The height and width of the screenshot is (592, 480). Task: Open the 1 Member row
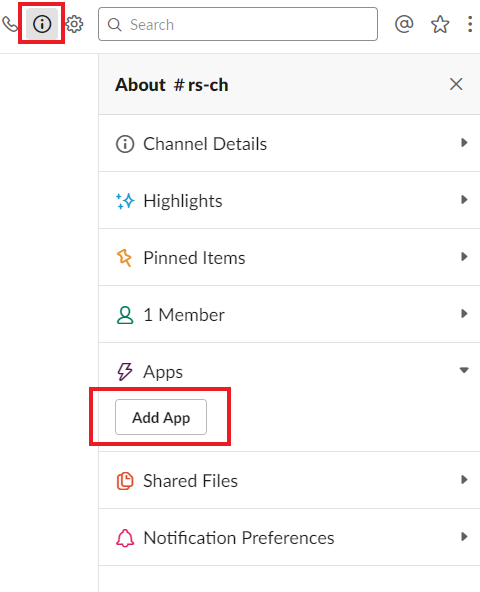tap(289, 314)
